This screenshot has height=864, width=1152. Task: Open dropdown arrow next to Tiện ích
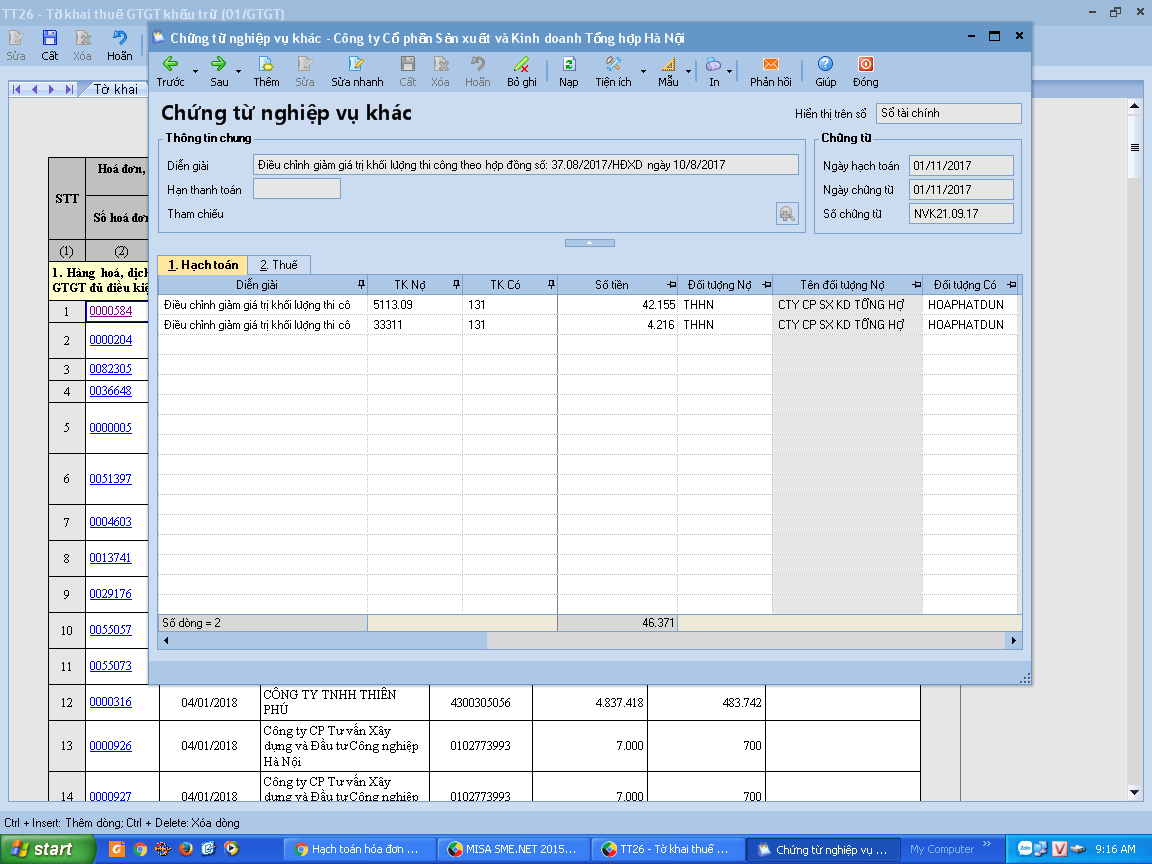coord(643,71)
